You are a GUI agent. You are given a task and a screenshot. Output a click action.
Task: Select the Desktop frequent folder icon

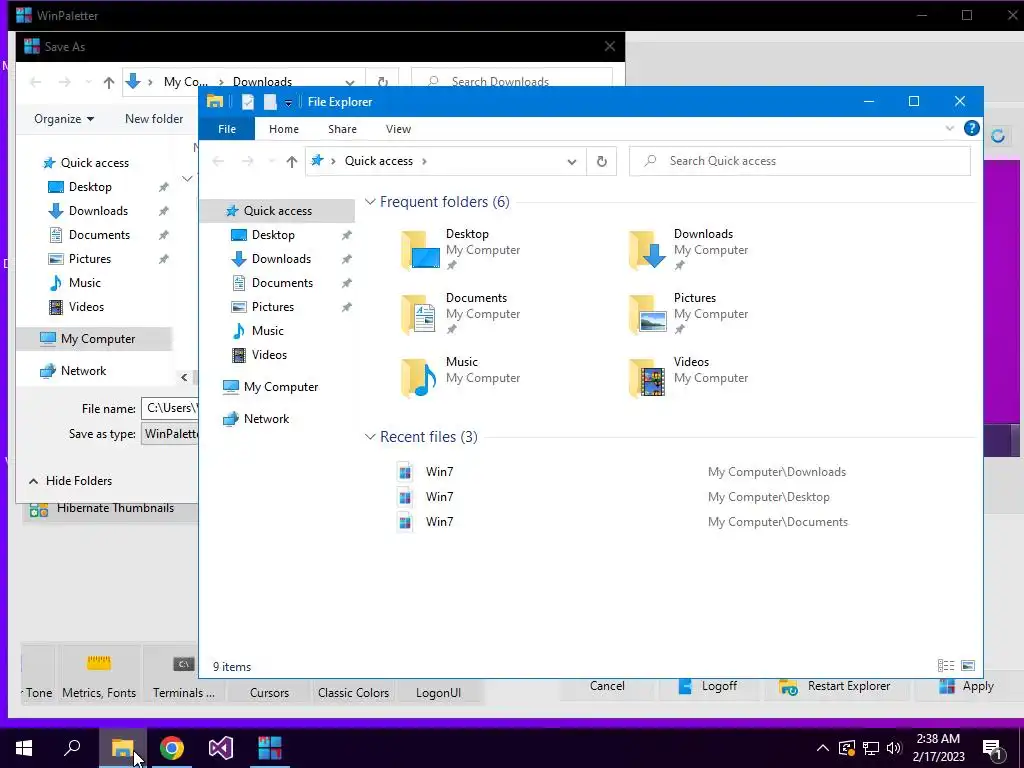[x=420, y=249]
